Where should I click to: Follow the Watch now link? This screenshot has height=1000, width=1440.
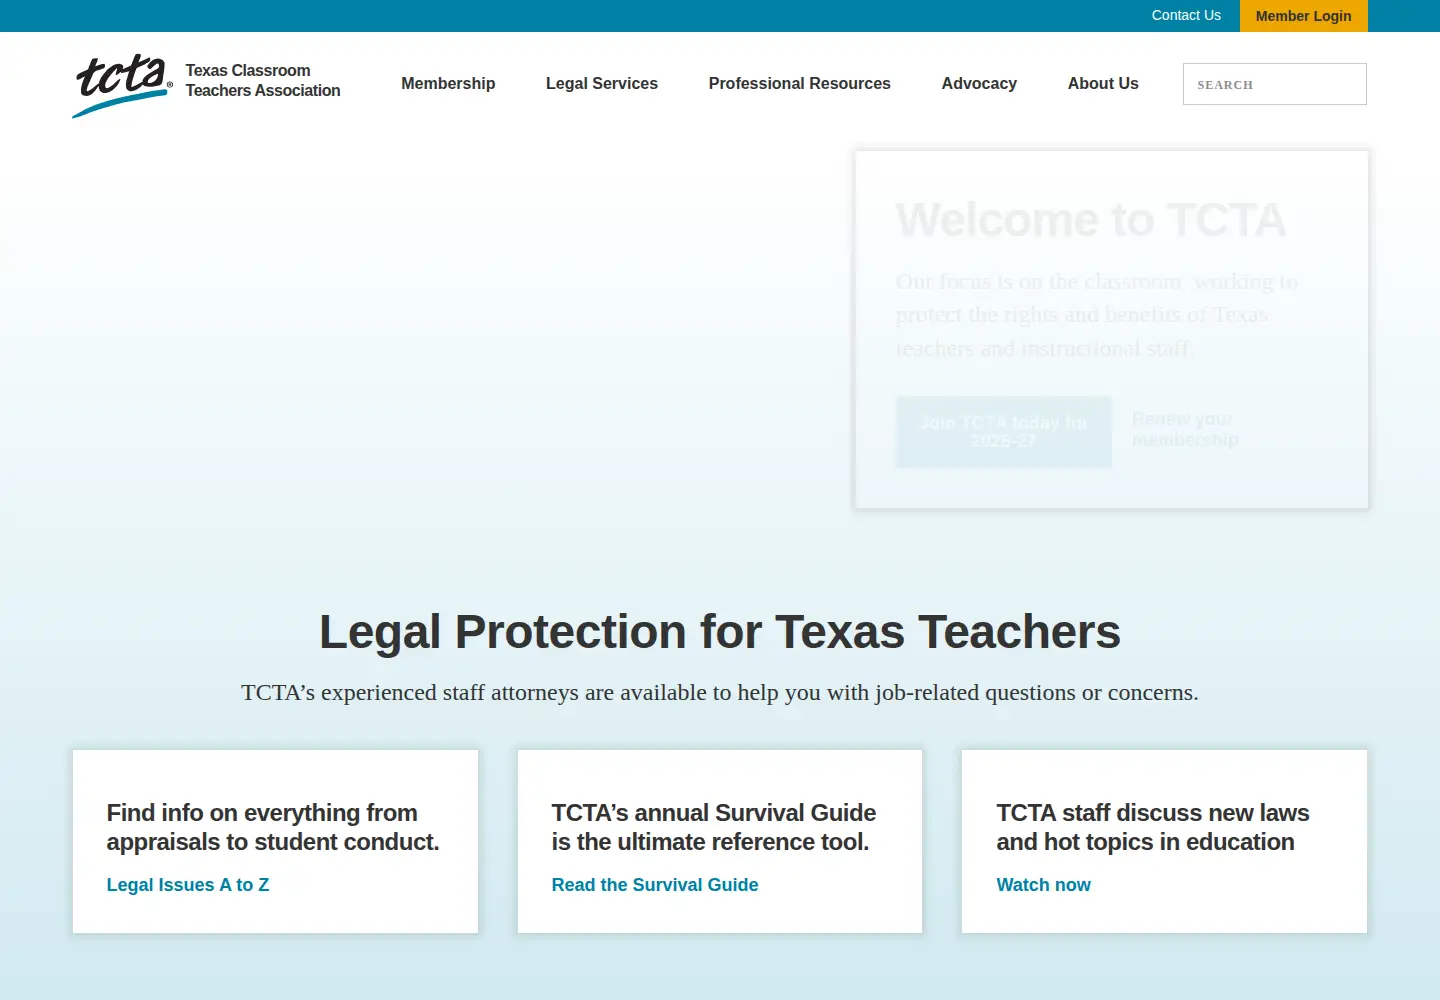tap(1043, 885)
